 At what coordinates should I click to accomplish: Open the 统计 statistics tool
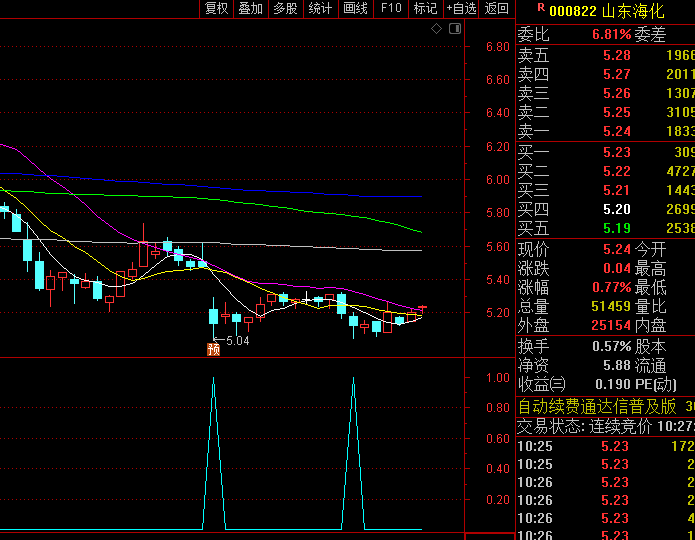click(x=320, y=9)
